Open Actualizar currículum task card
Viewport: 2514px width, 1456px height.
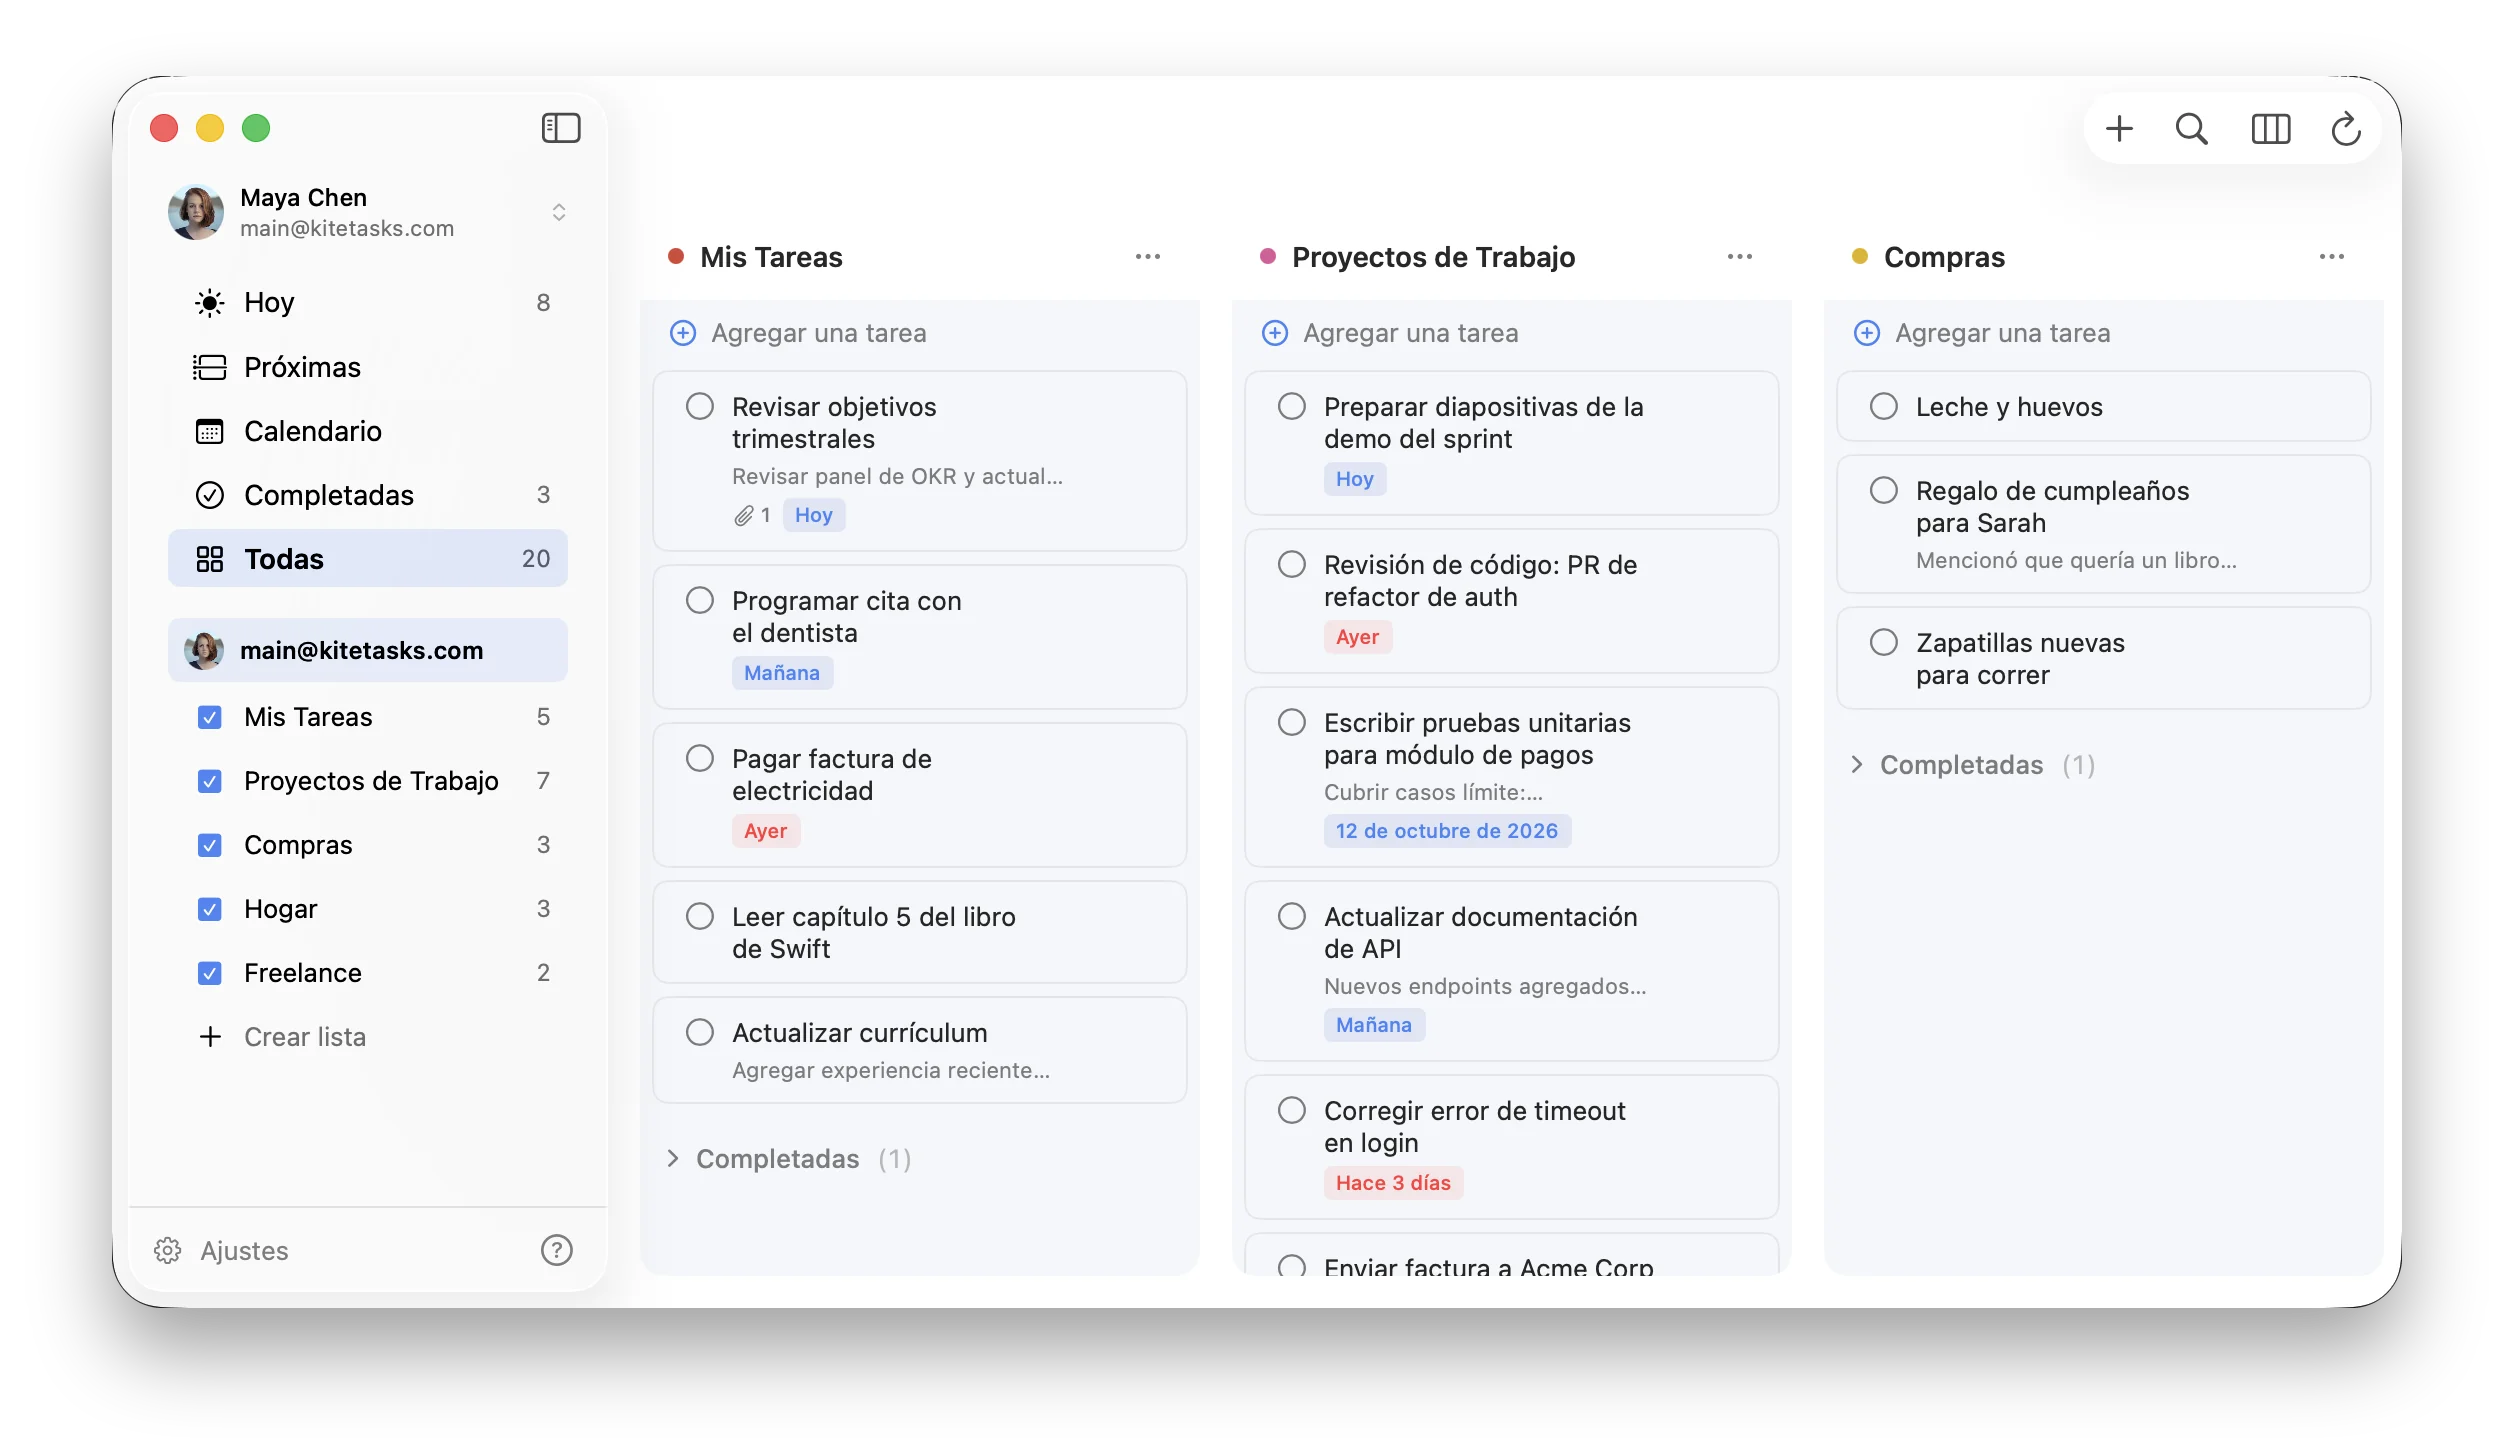(920, 1050)
